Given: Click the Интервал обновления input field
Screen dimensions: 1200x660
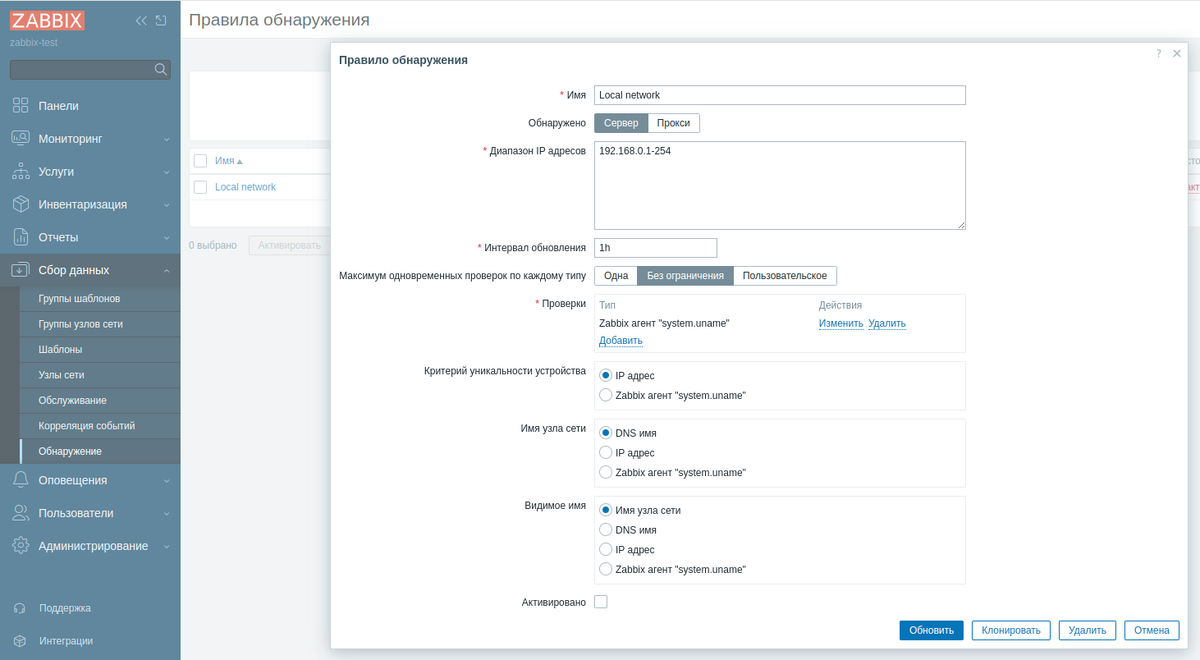Looking at the screenshot, I should [656, 248].
